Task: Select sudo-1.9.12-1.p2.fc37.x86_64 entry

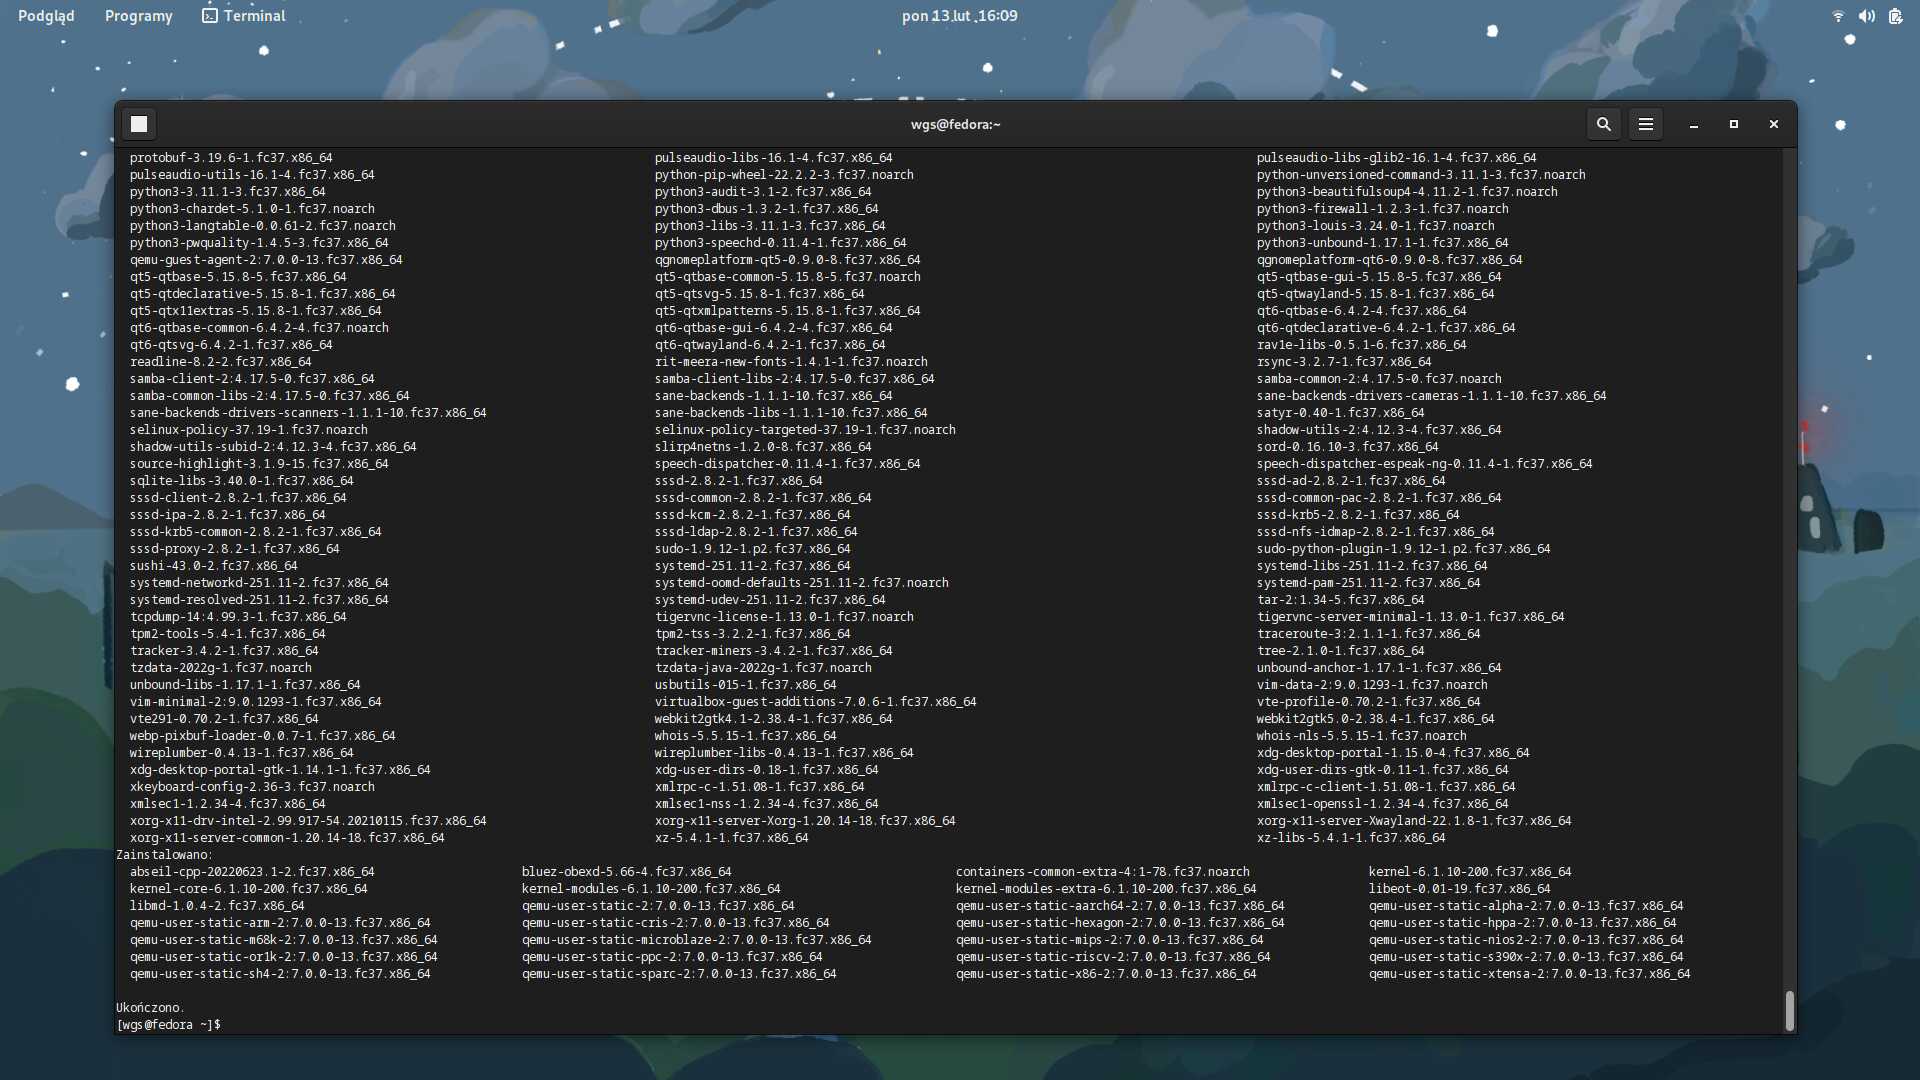Action: click(753, 549)
